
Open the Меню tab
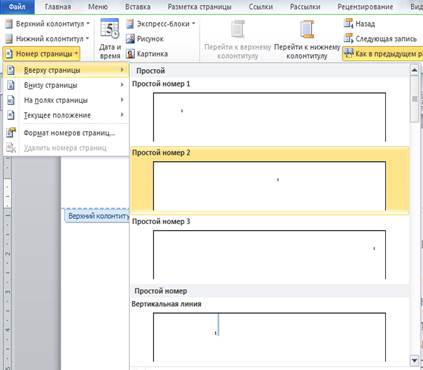click(x=98, y=7)
